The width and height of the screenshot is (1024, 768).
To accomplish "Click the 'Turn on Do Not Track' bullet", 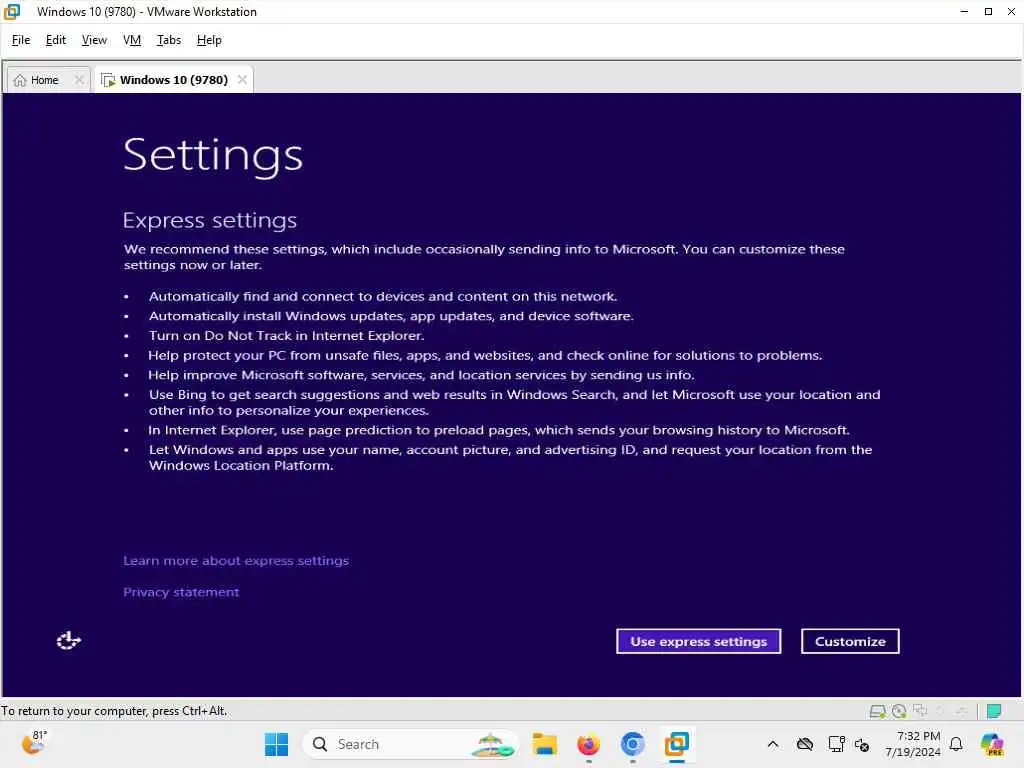I will pos(286,336).
